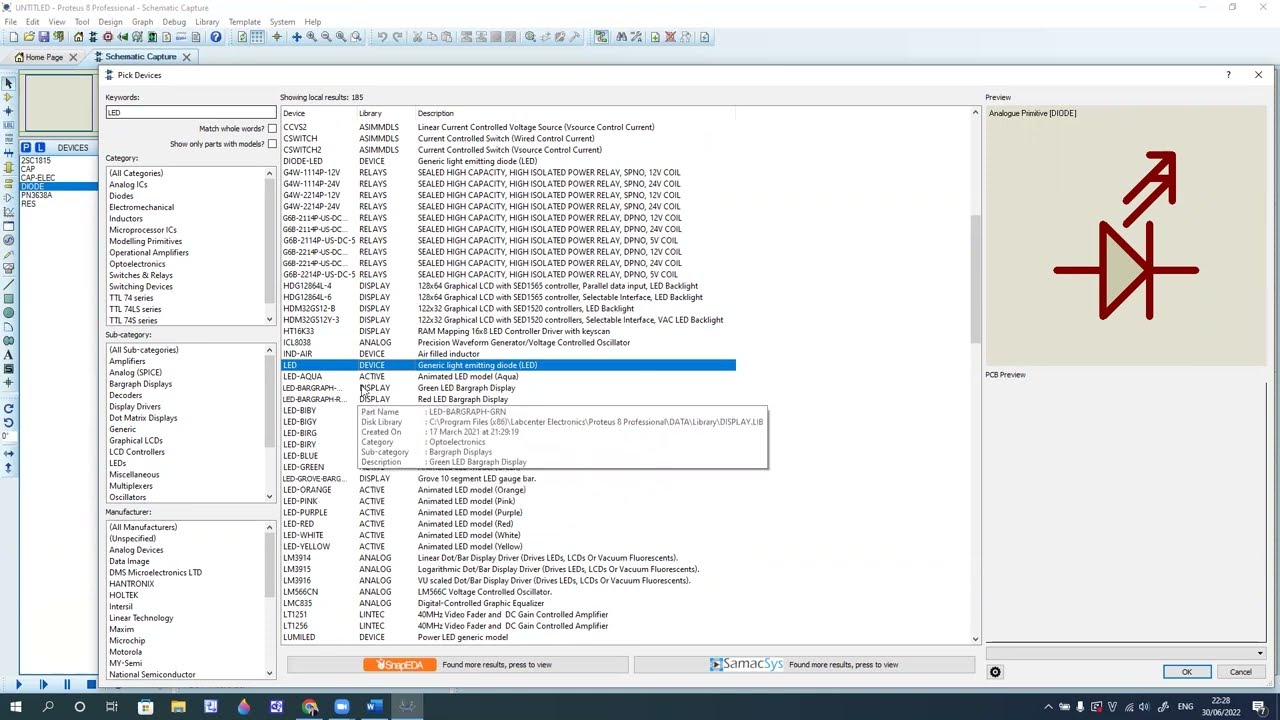Click the Open Project folder icon
Image resolution: width=1280 pixels, height=720 pixels.
[x=28, y=37]
